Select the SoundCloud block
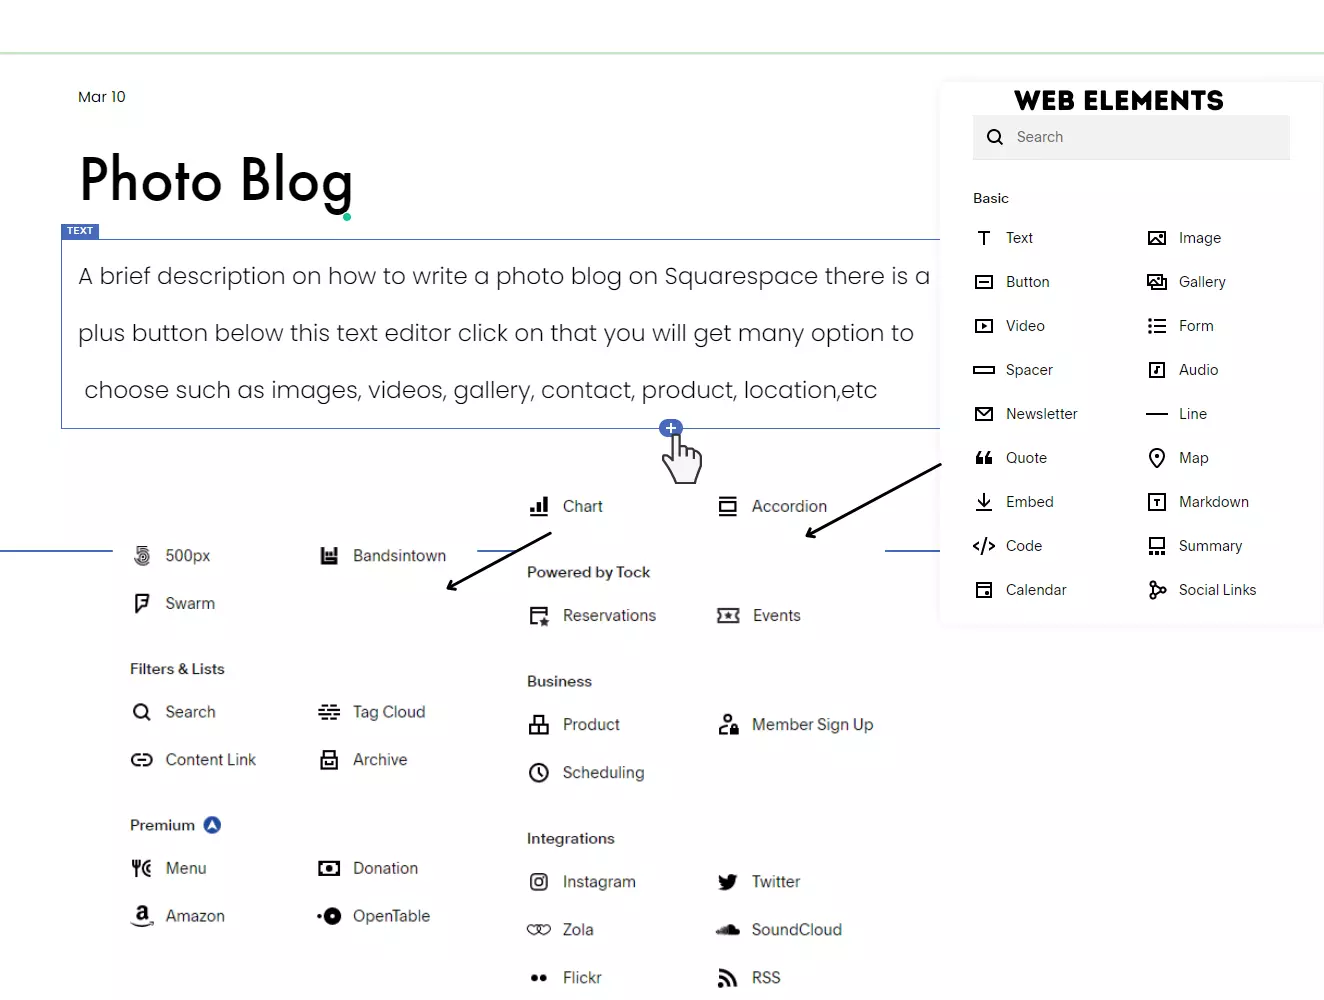Image resolution: width=1324 pixels, height=1000 pixels. [779, 930]
